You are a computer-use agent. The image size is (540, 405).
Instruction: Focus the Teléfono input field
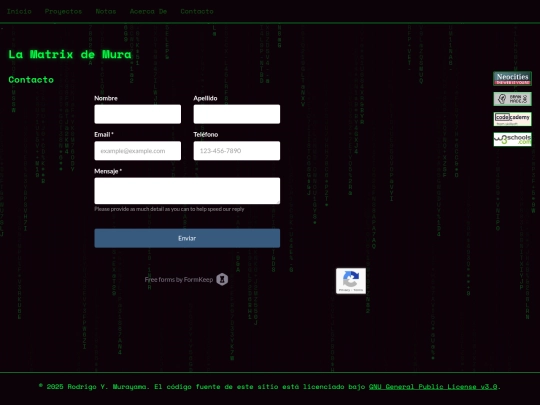pyautogui.click(x=237, y=150)
